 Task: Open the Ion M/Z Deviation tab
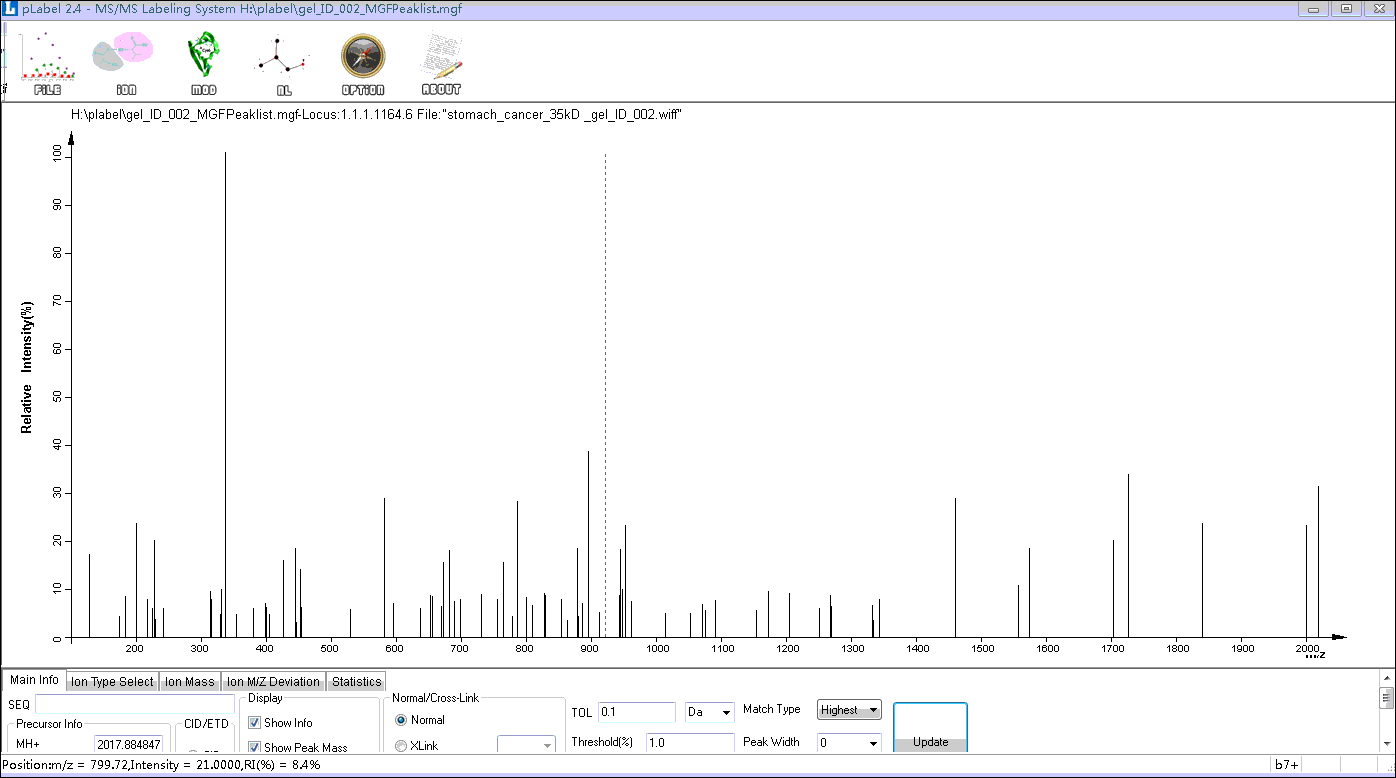click(x=273, y=682)
